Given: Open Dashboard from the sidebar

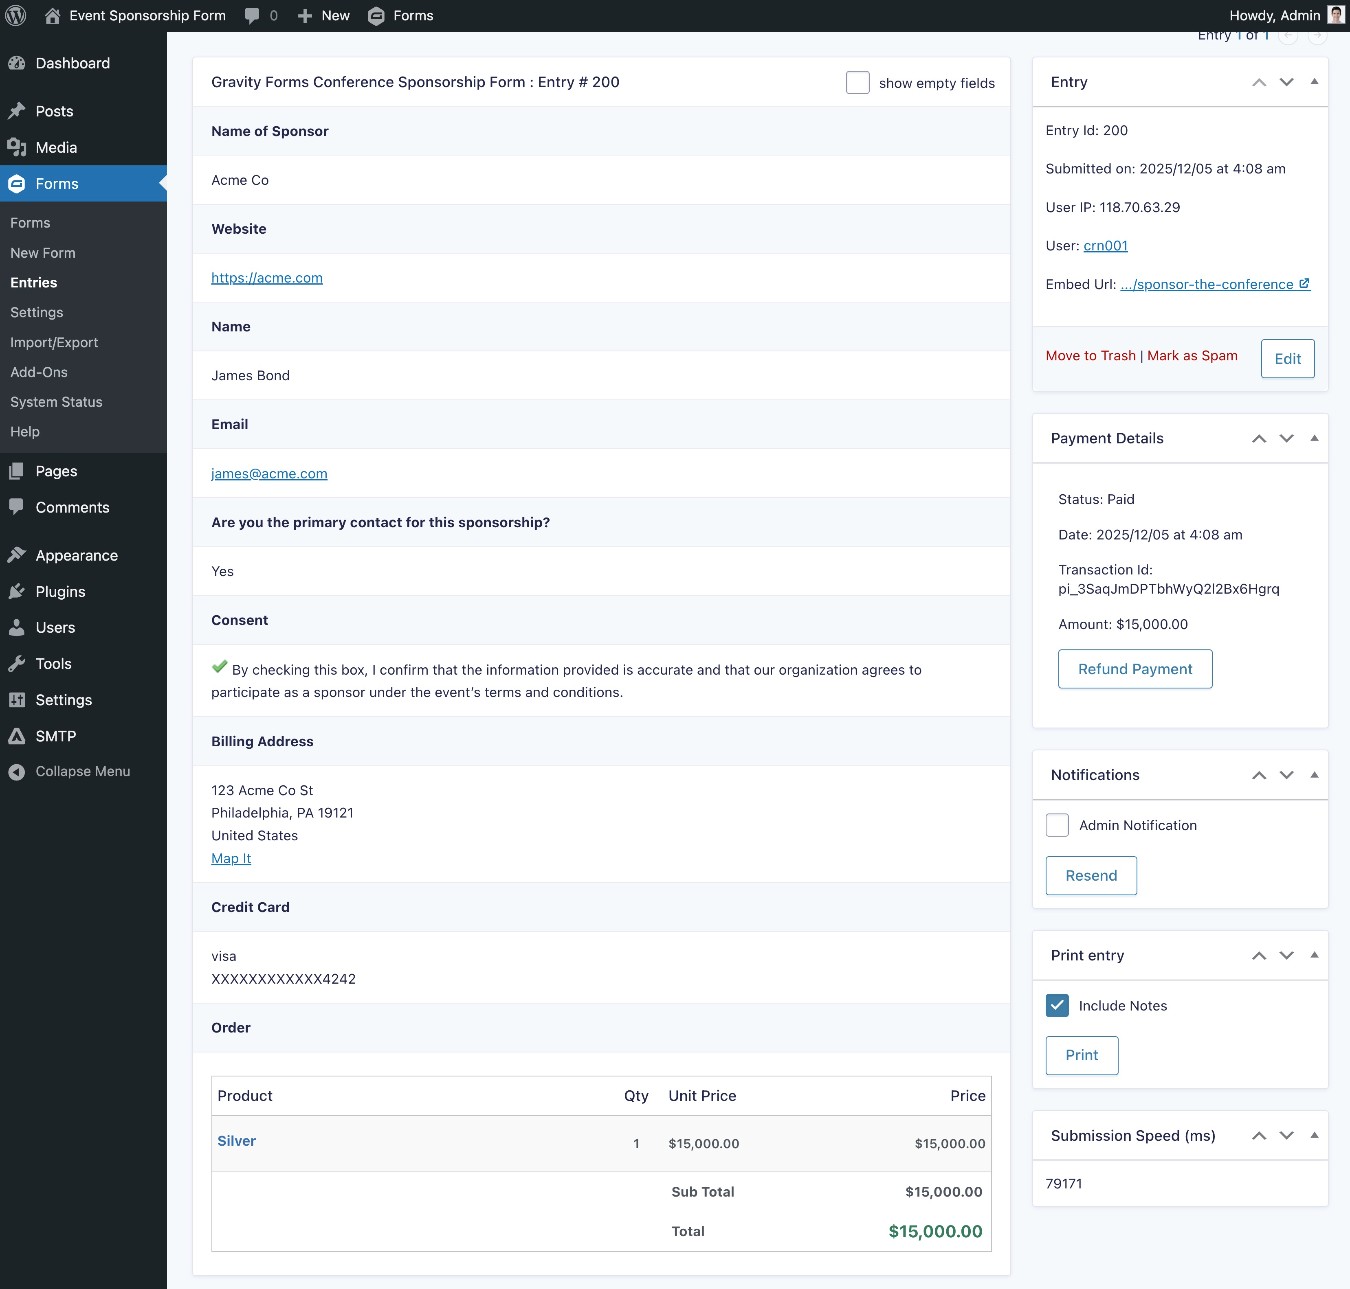Looking at the screenshot, I should (72, 63).
